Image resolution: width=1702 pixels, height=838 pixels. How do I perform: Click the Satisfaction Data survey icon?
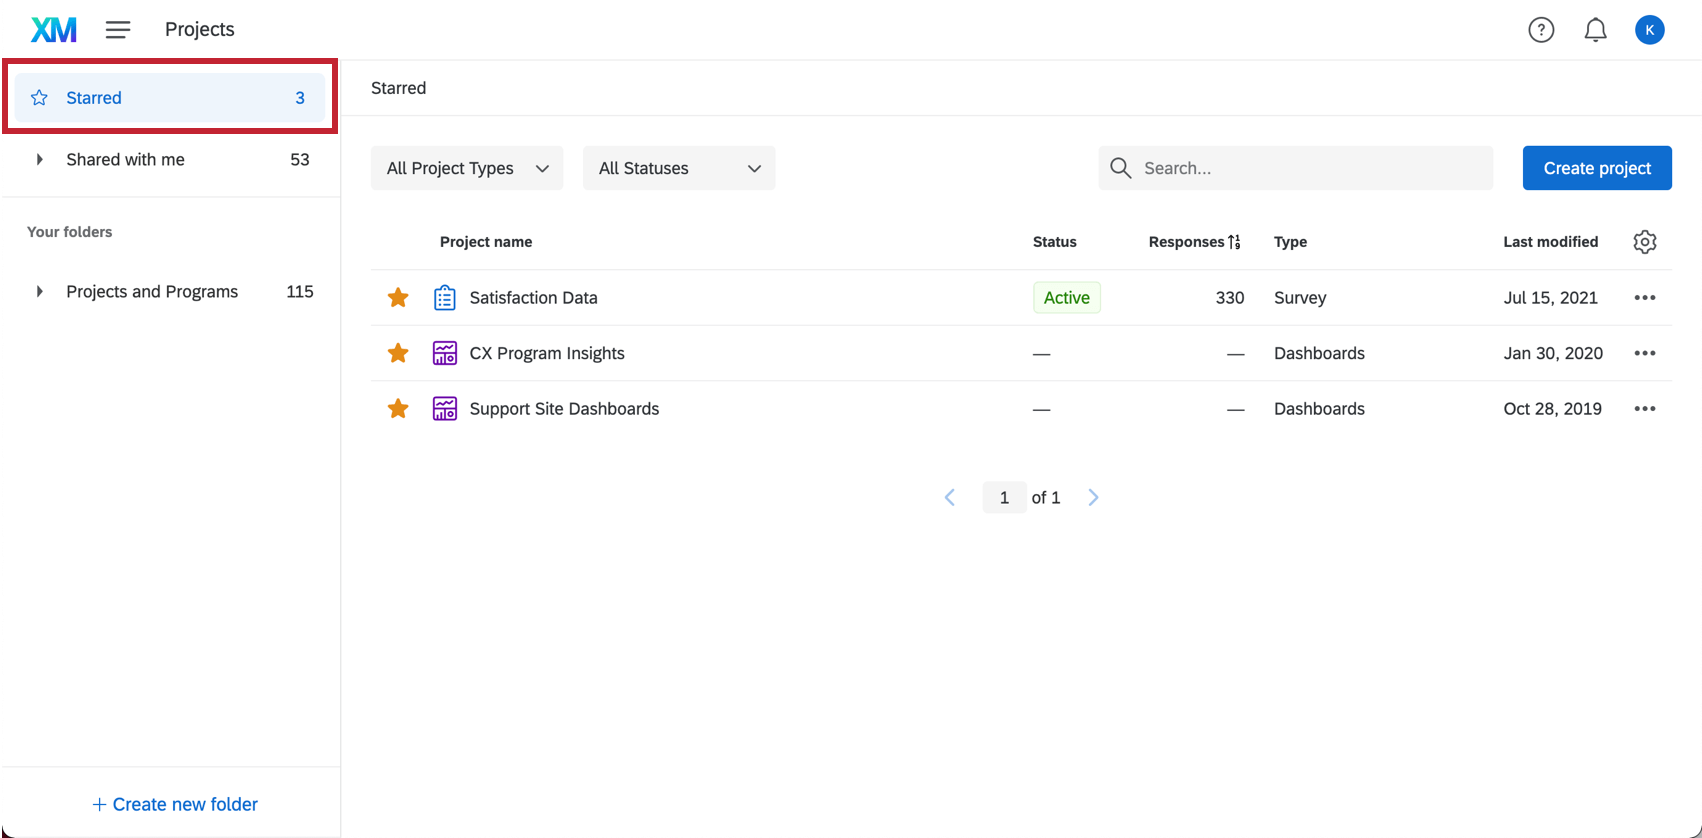click(x=445, y=298)
